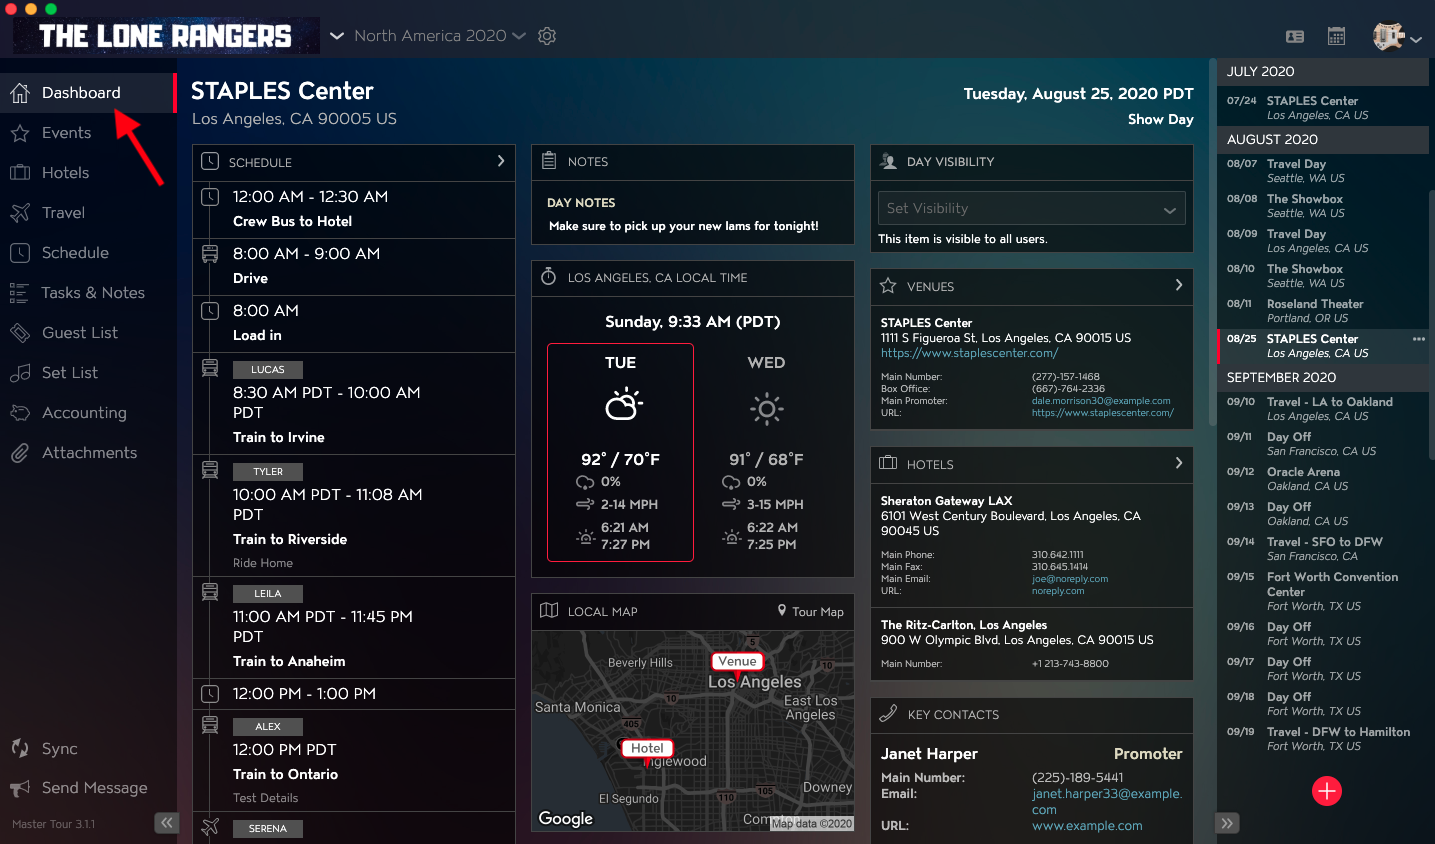
Task: Select 09/12 Oracle Arena date
Action: tap(1322, 479)
